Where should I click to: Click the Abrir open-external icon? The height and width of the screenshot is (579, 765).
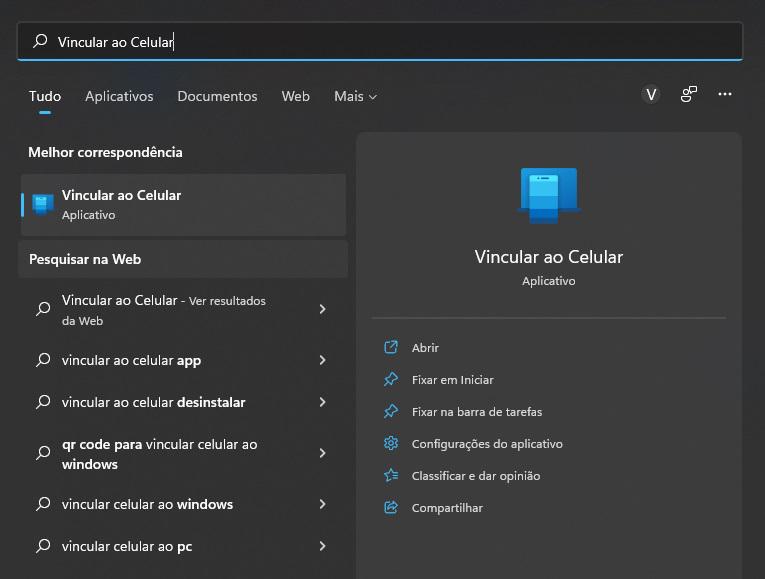(x=391, y=347)
